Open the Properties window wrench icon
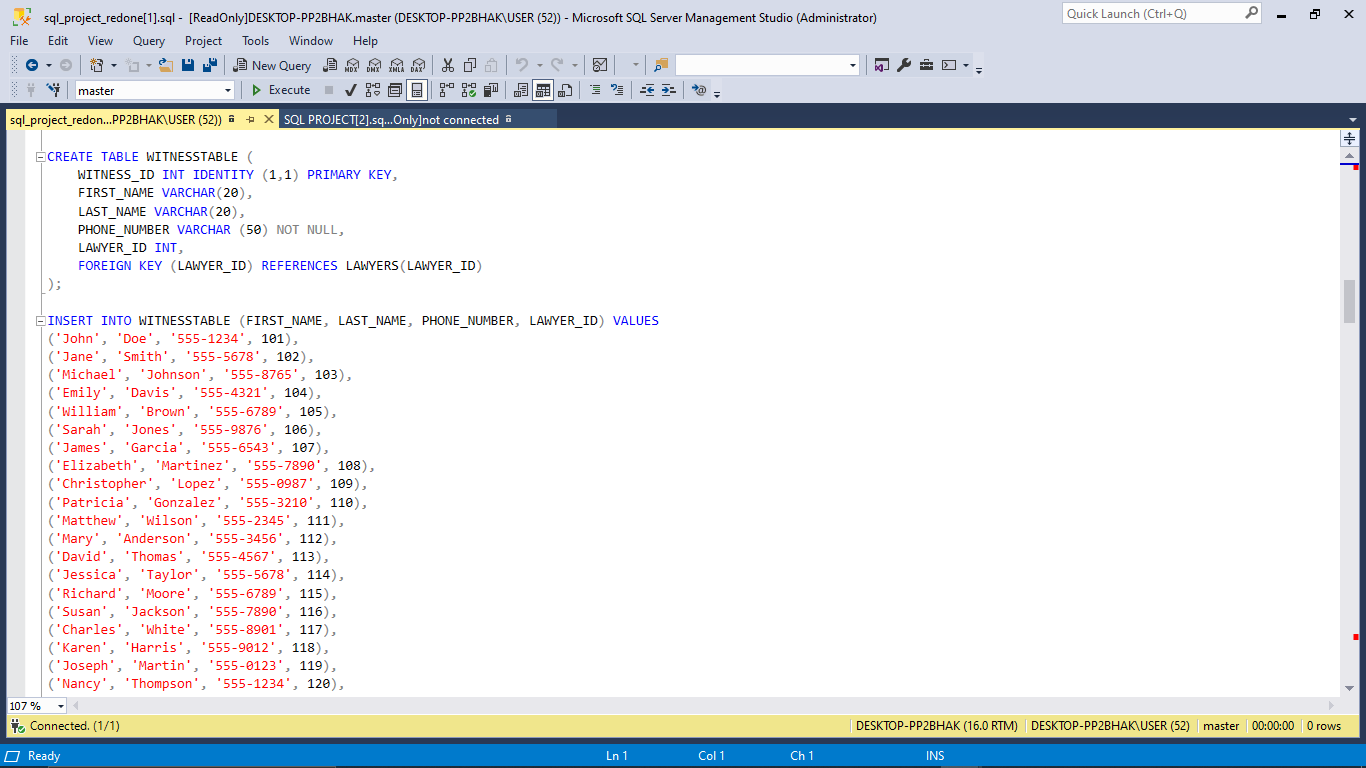Image resolution: width=1366 pixels, height=768 pixels. click(904, 65)
